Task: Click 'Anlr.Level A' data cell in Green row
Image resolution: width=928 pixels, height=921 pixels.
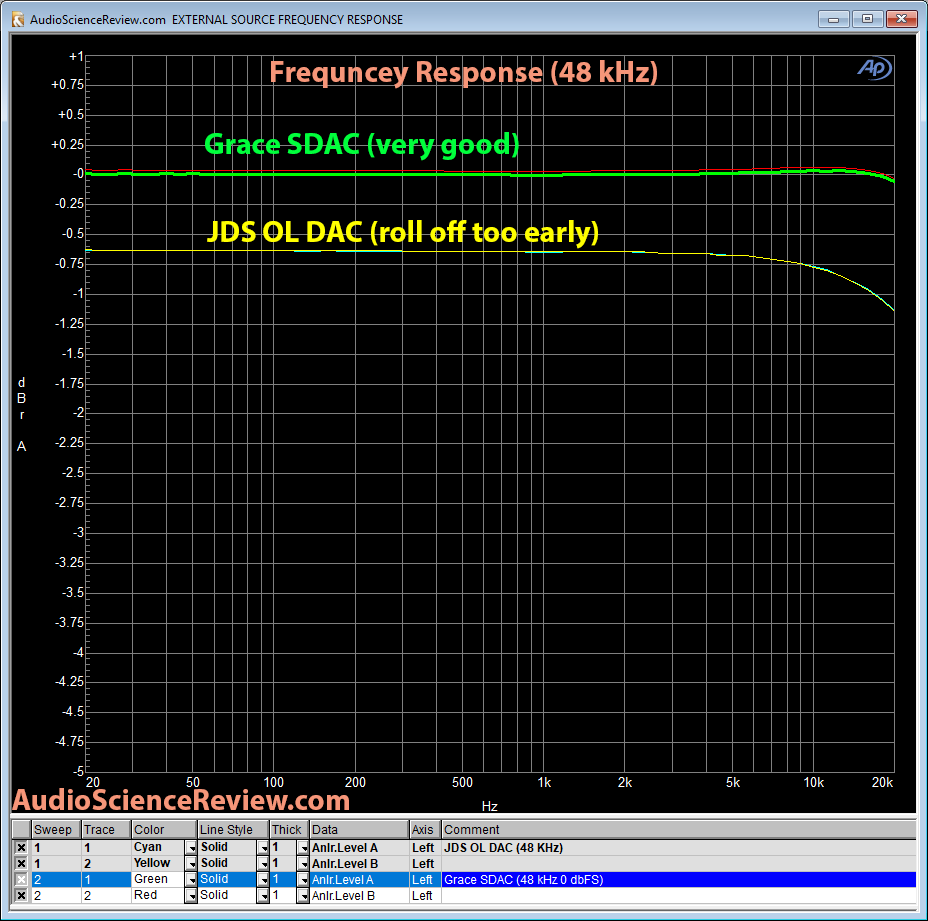Action: [x=359, y=880]
